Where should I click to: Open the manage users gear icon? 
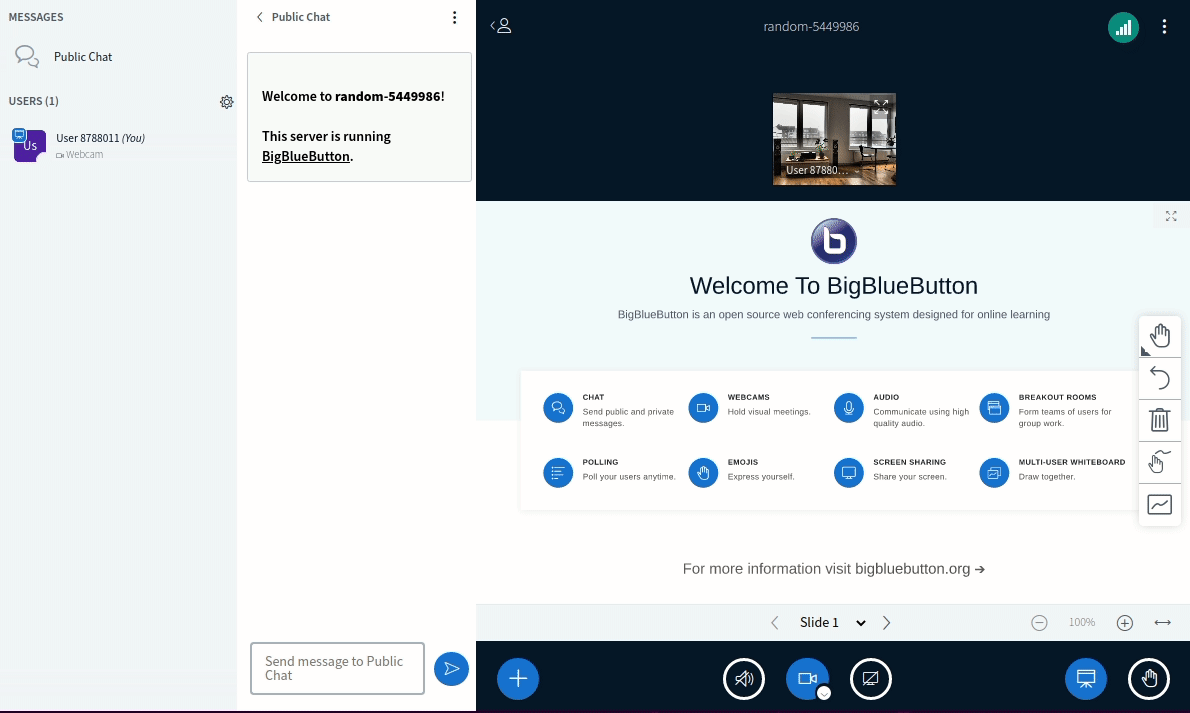coord(227,102)
